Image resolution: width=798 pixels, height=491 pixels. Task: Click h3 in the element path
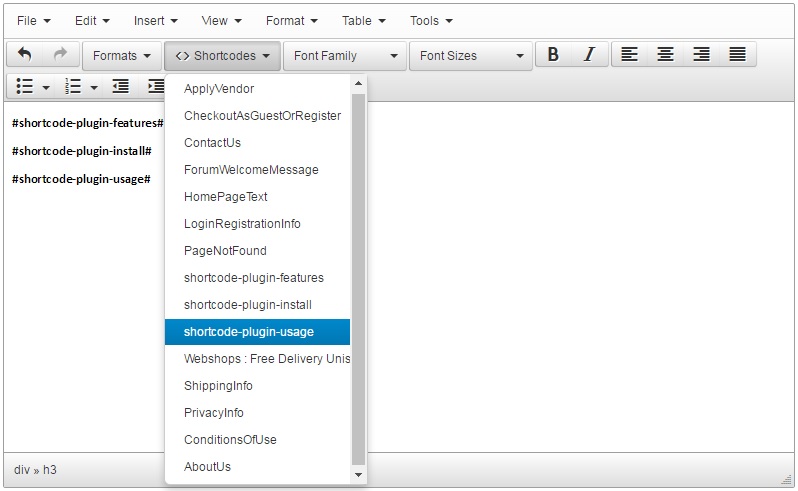point(50,469)
